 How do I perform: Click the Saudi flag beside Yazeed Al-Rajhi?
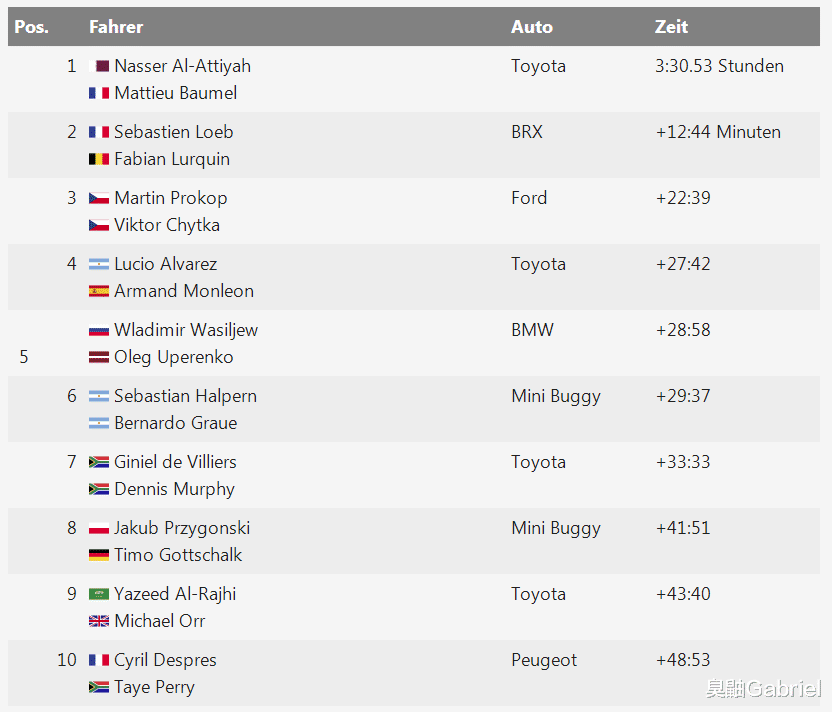coord(99,594)
